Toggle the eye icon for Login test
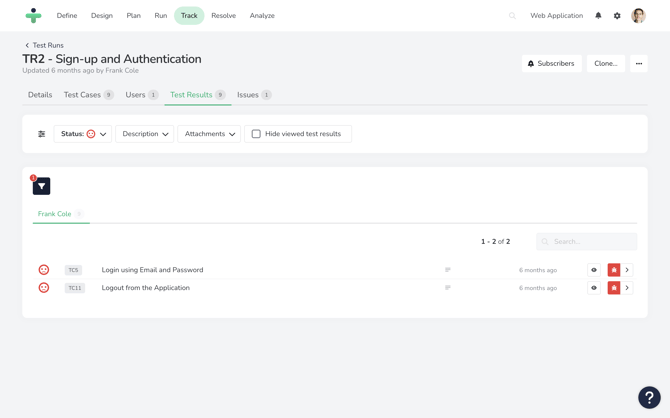The image size is (670, 418). [x=594, y=270]
